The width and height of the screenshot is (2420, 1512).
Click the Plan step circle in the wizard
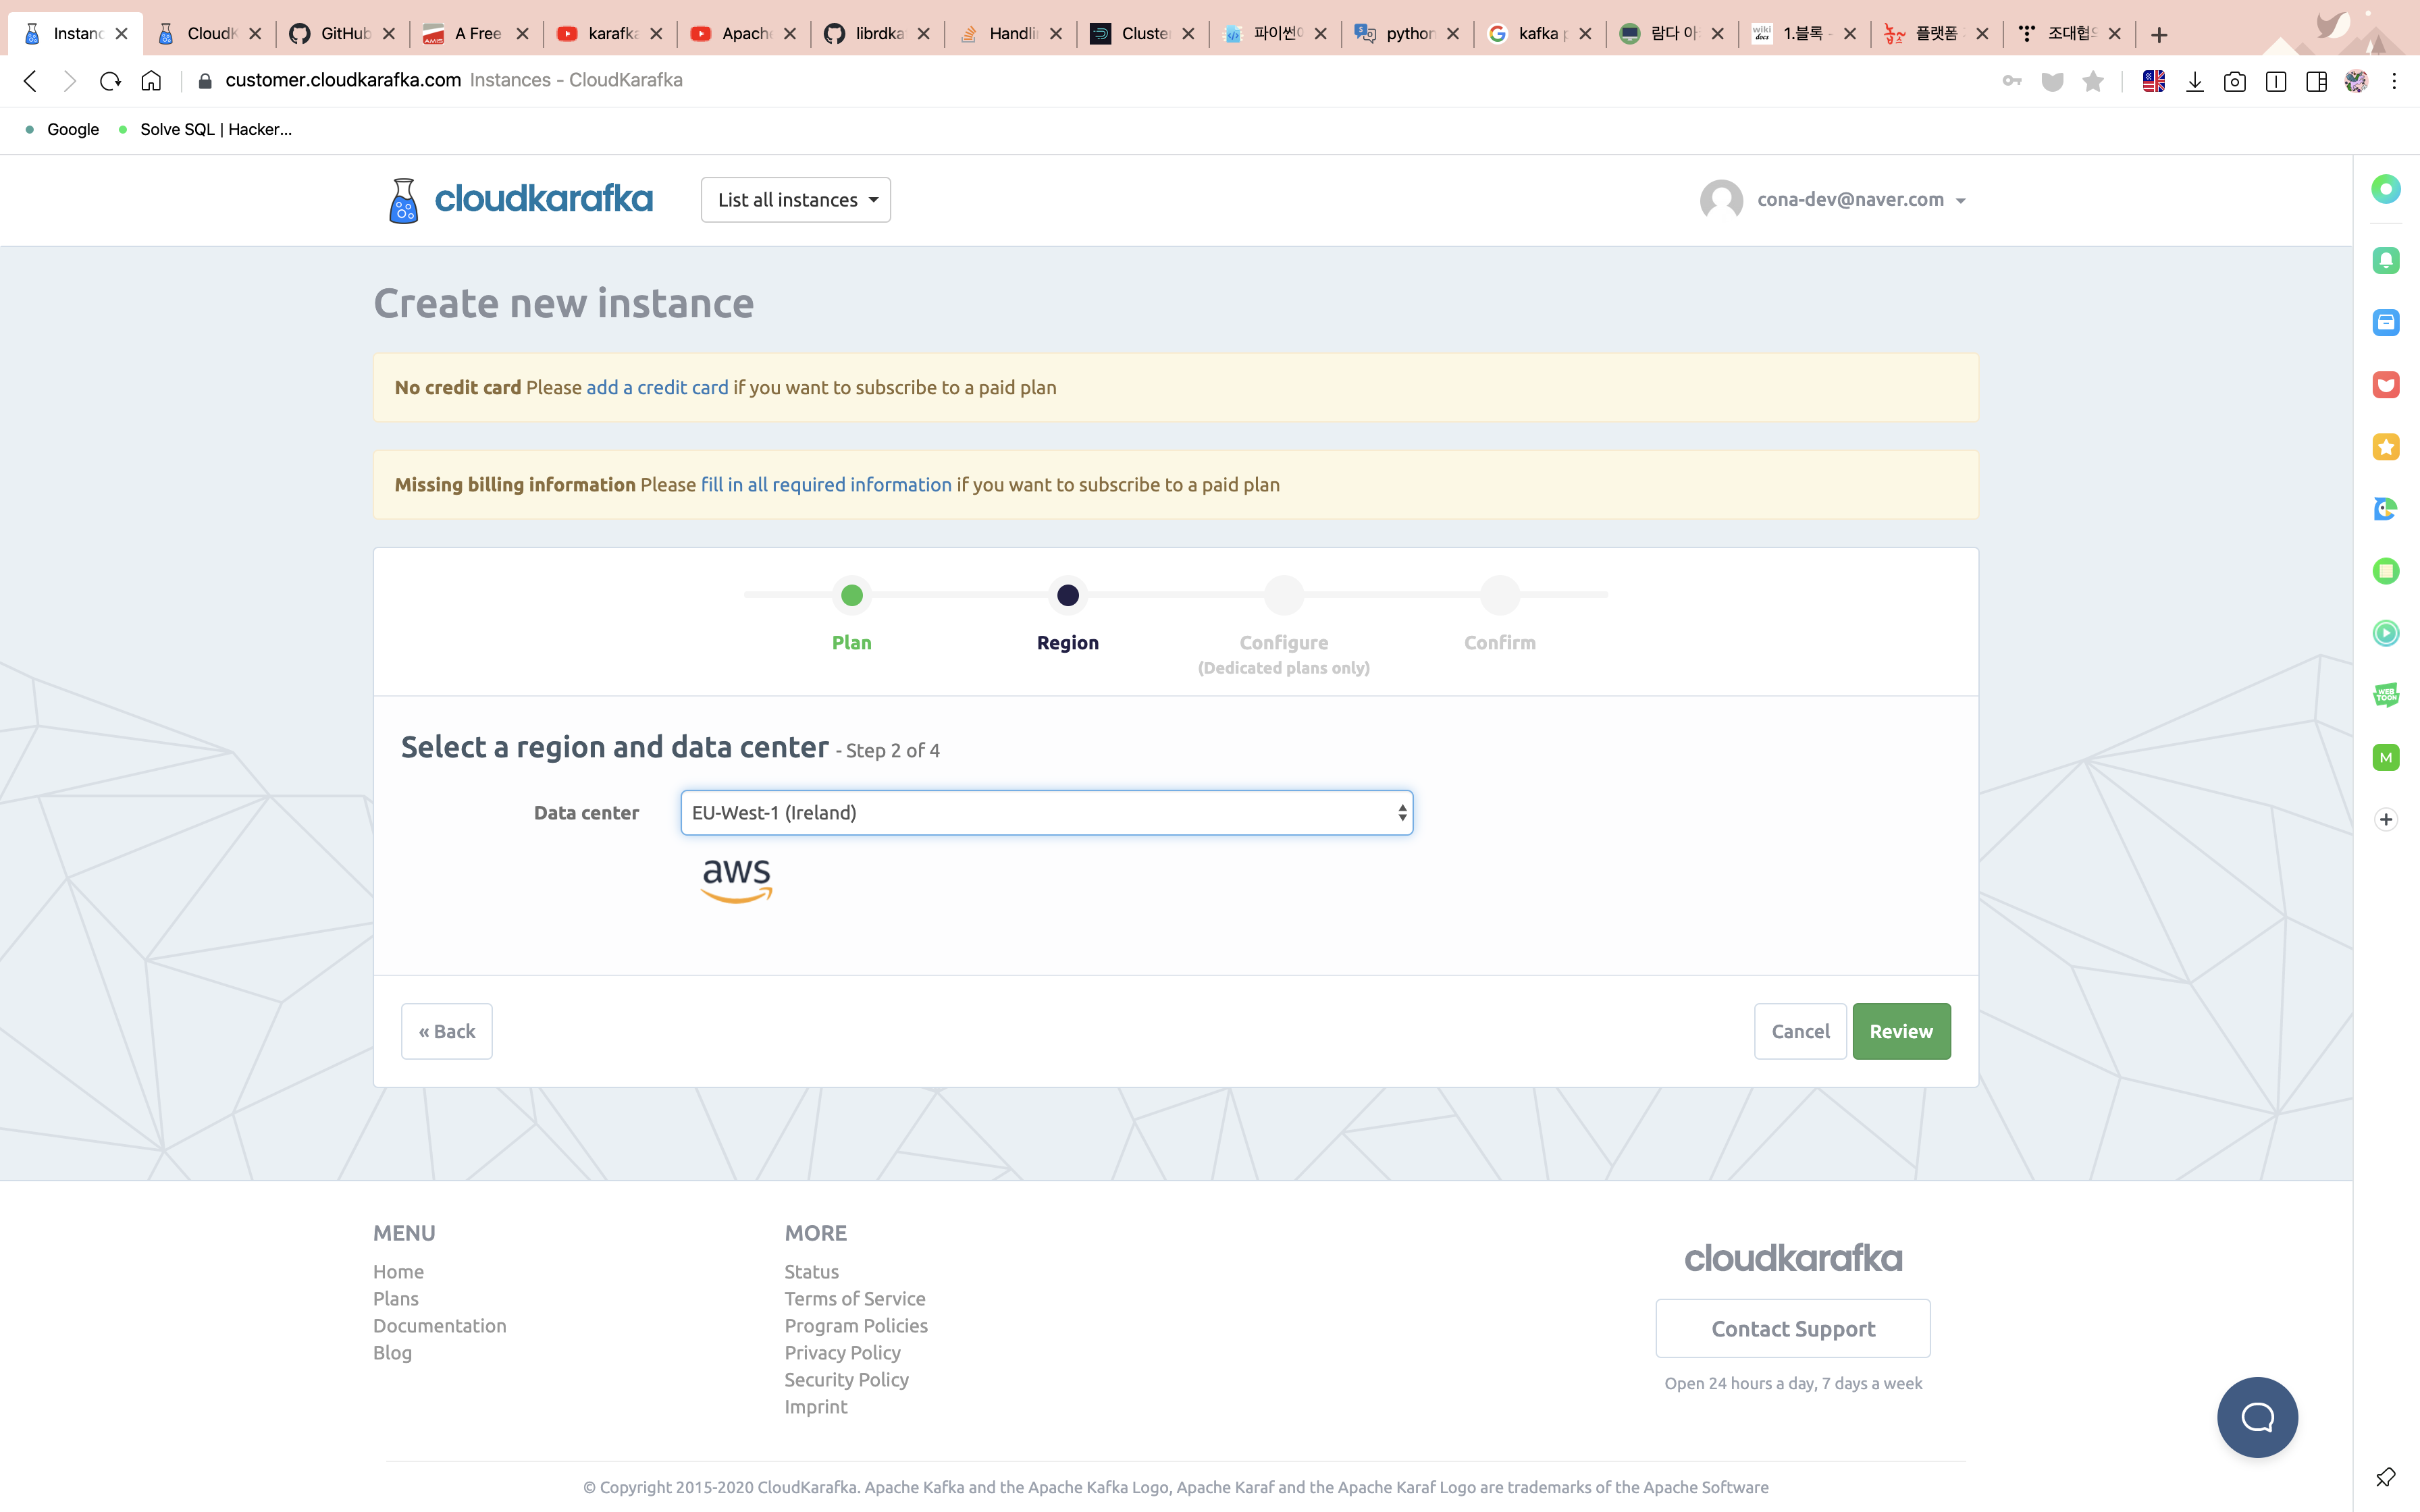pos(852,596)
